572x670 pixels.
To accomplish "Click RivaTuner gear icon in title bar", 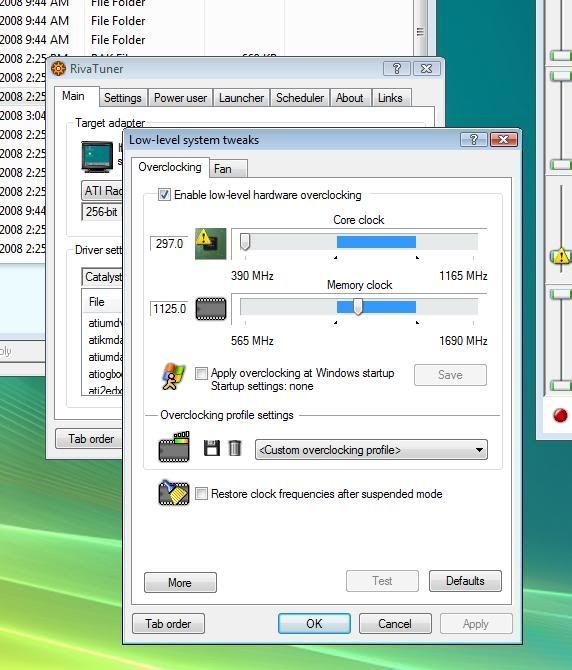I will coord(59,68).
